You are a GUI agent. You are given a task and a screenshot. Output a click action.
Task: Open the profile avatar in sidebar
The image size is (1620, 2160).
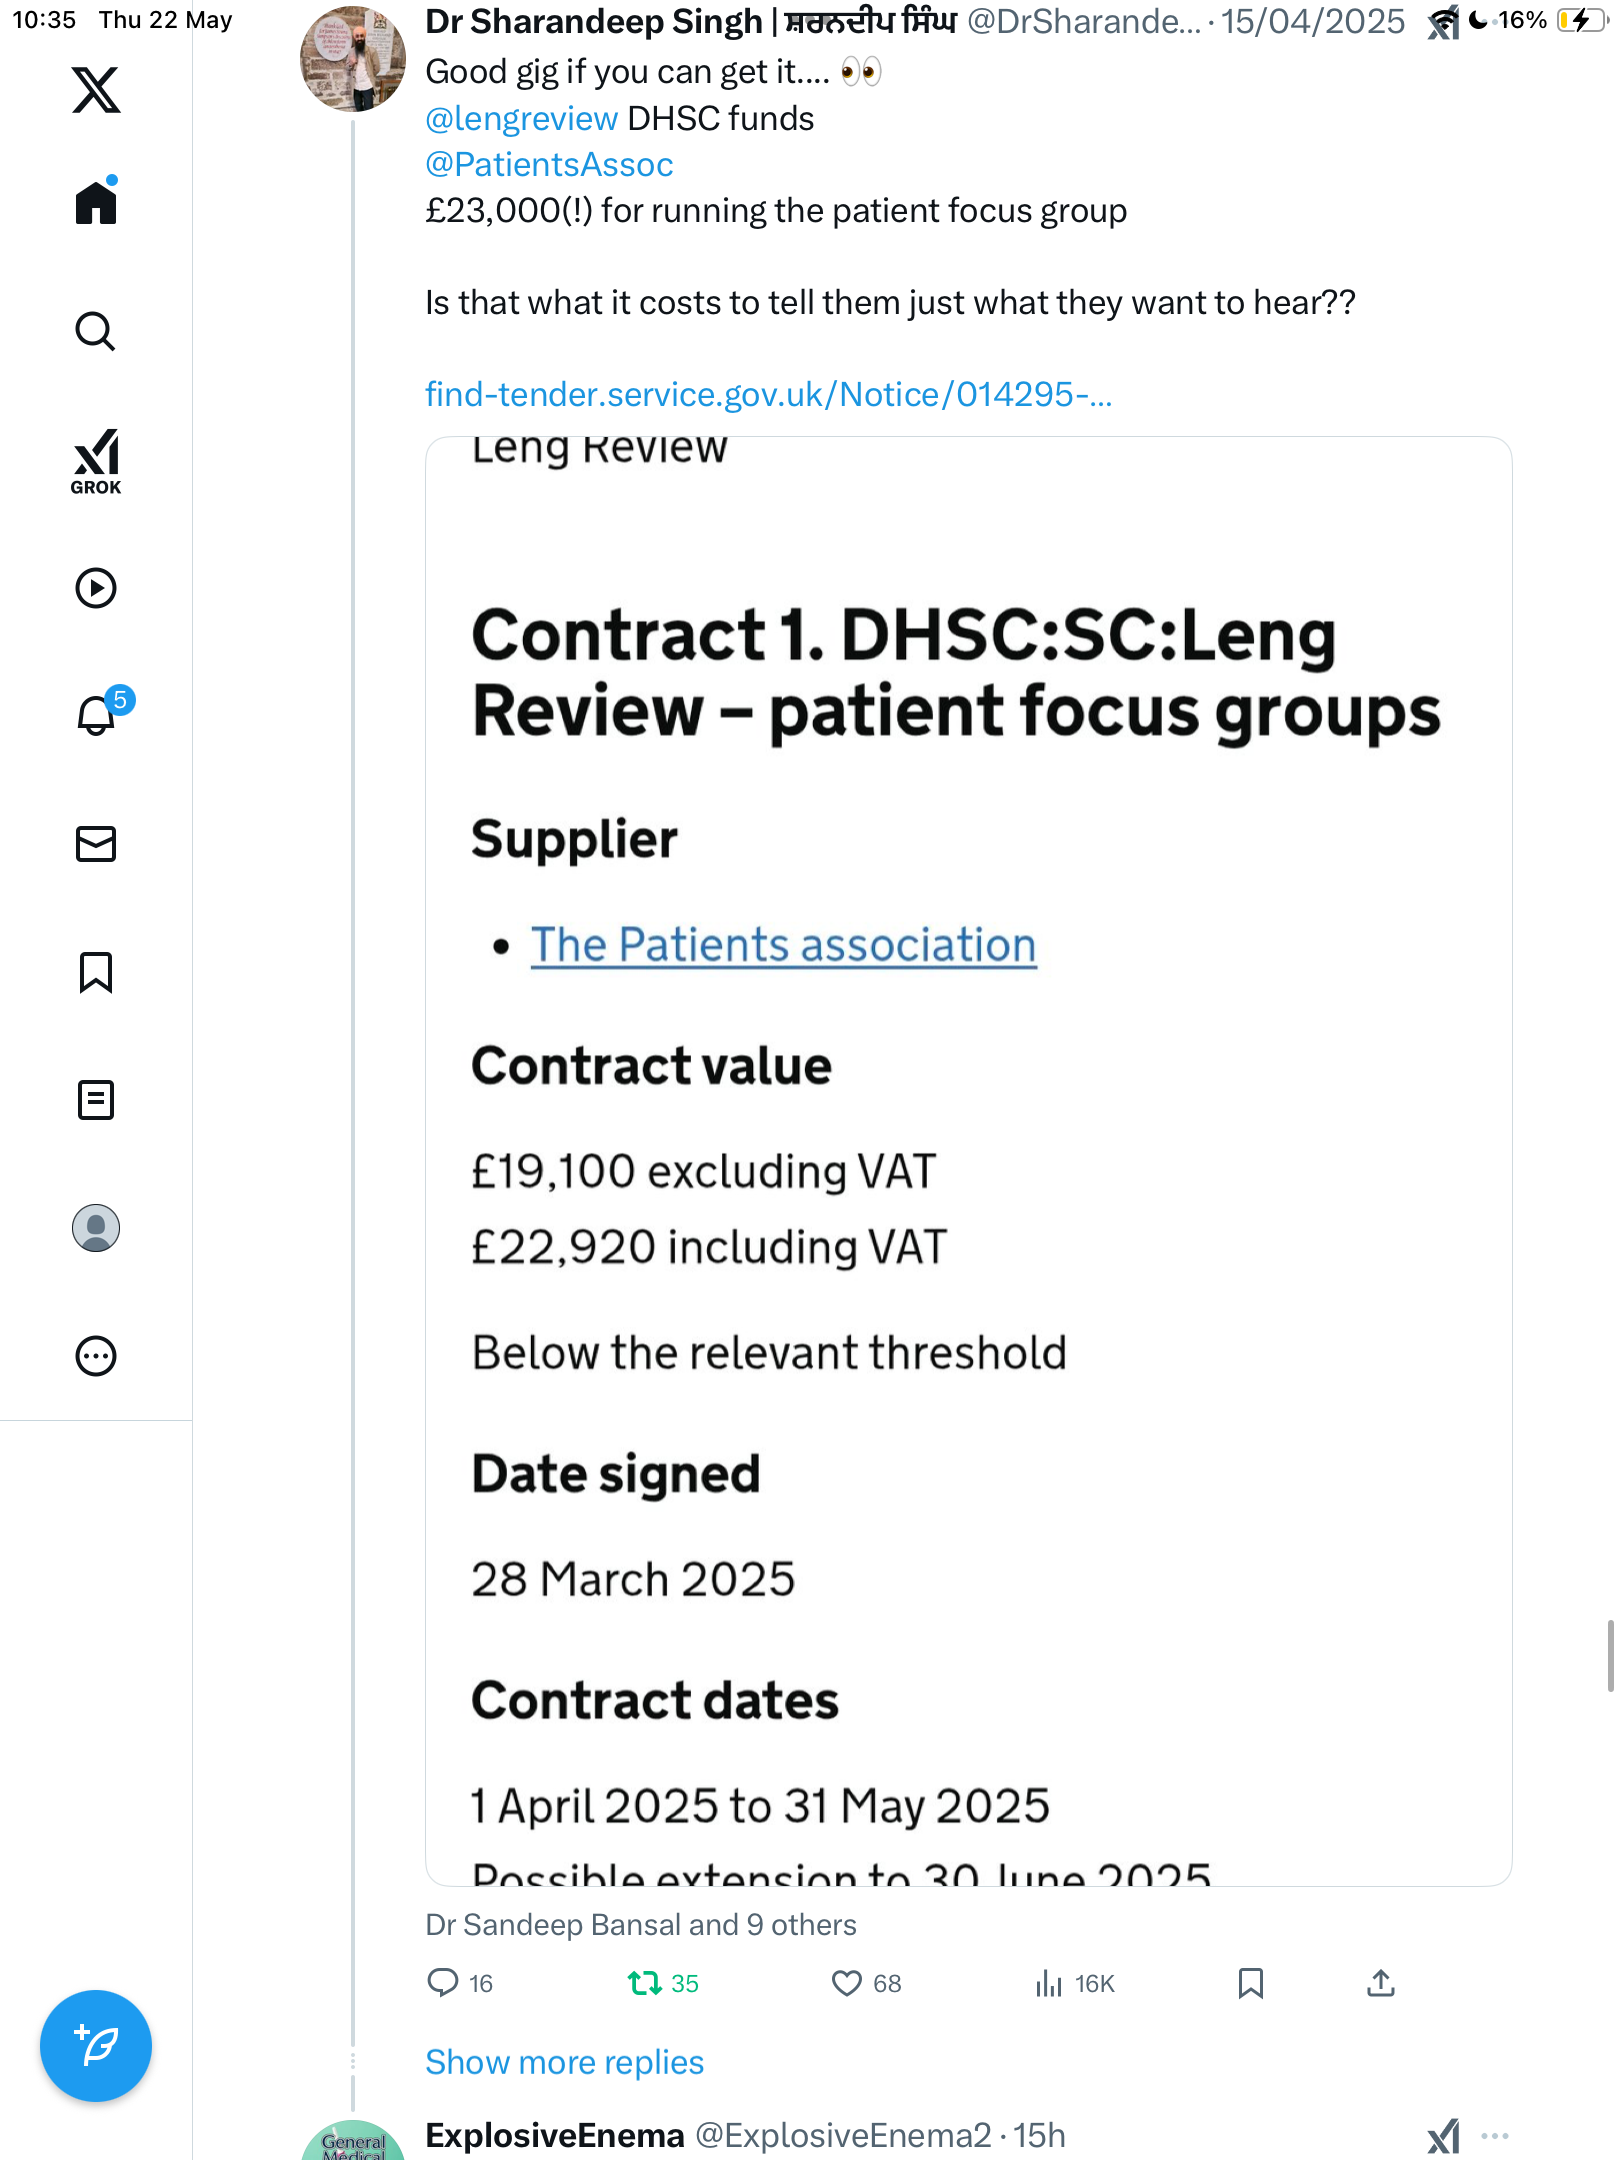point(96,1228)
